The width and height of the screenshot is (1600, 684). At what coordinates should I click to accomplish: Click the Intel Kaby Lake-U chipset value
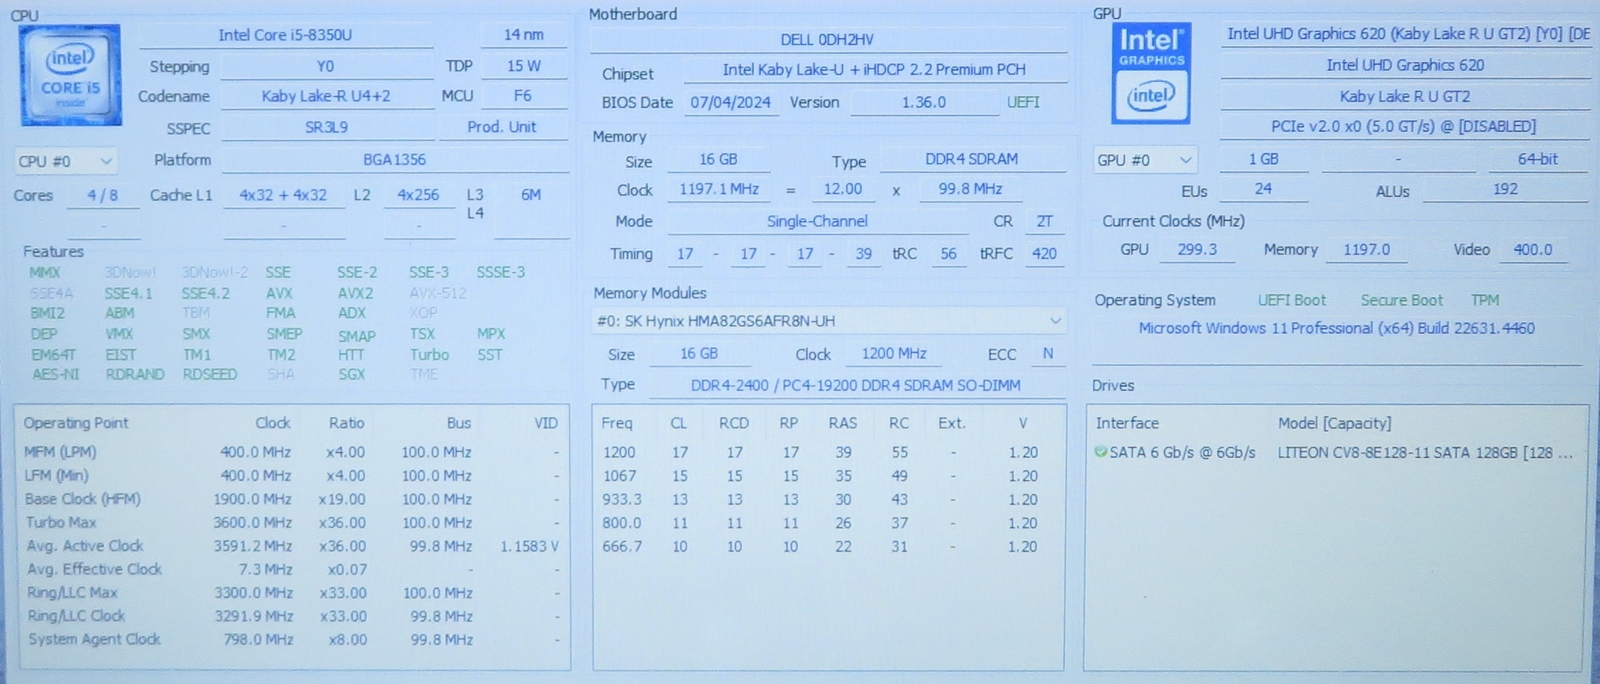tap(874, 70)
